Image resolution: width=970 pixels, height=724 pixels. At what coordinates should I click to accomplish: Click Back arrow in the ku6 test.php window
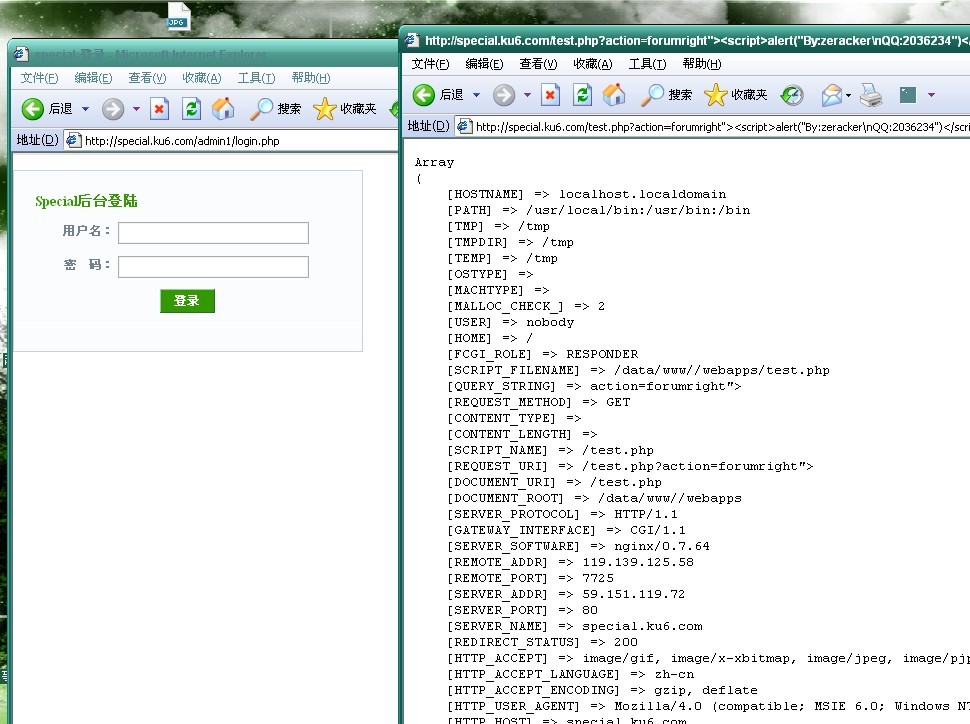tap(424, 95)
